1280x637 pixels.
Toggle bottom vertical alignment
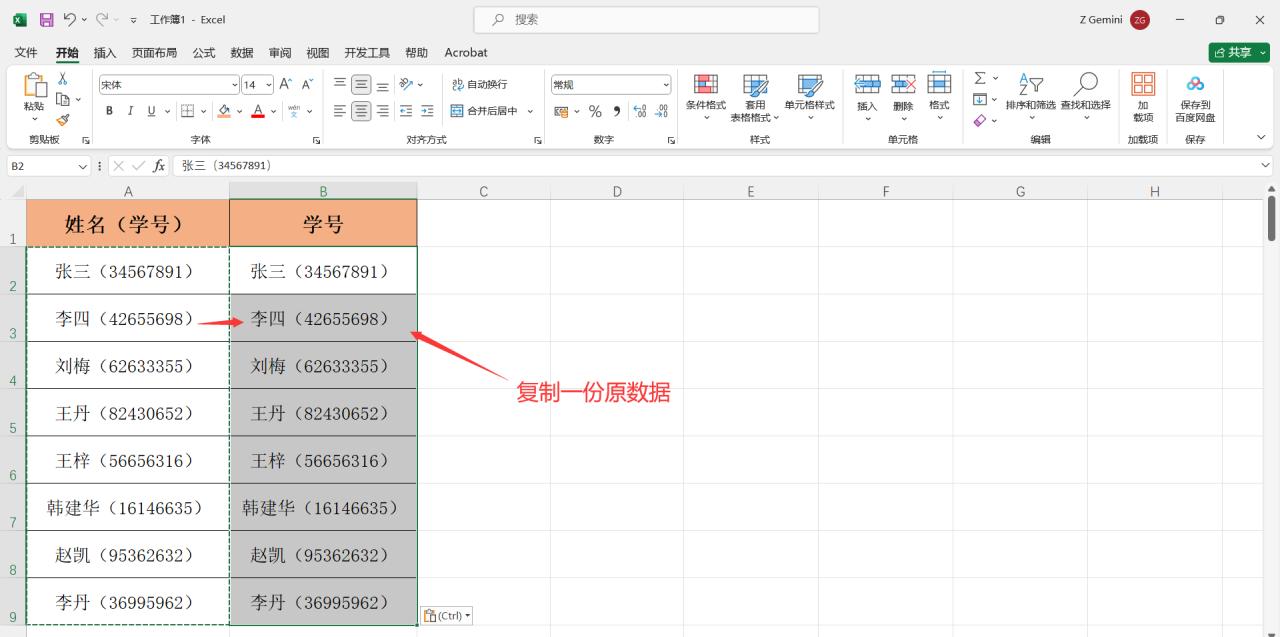tap(382, 85)
